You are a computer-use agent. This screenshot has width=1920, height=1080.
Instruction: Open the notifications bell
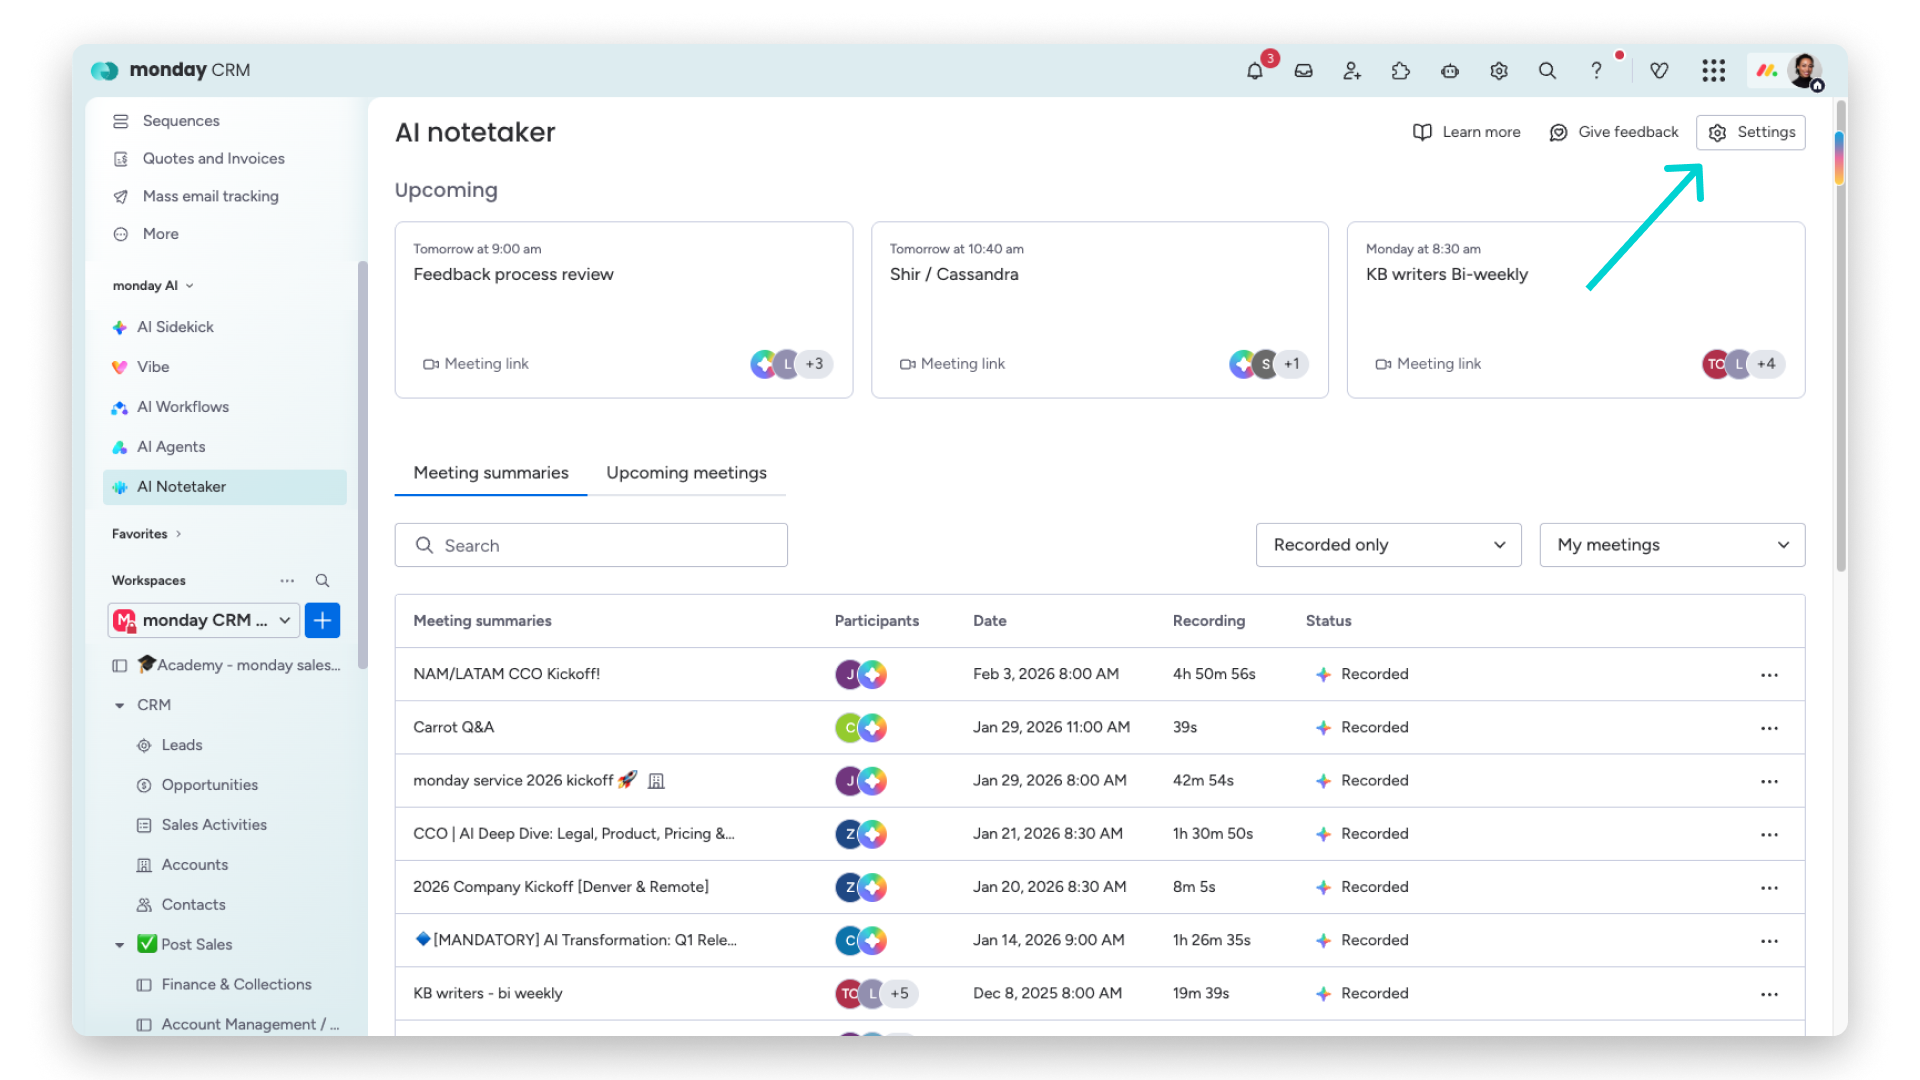pos(1254,71)
